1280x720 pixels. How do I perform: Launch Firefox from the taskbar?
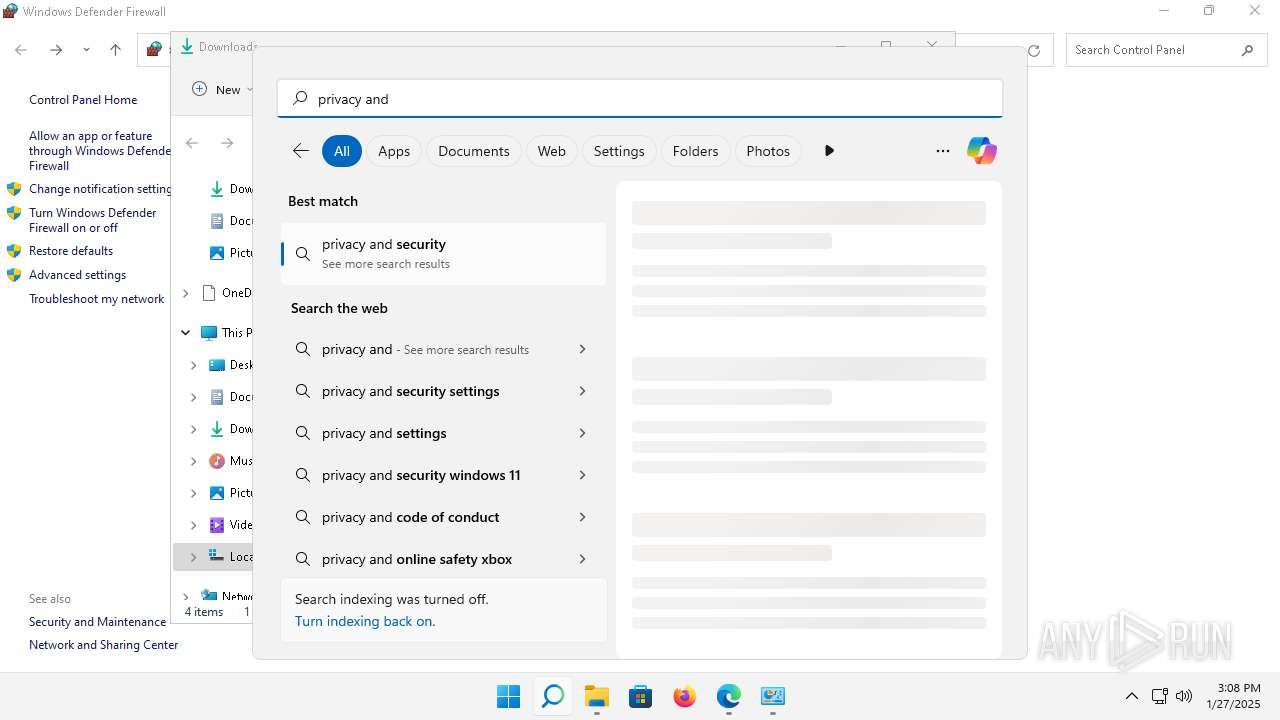coord(684,696)
